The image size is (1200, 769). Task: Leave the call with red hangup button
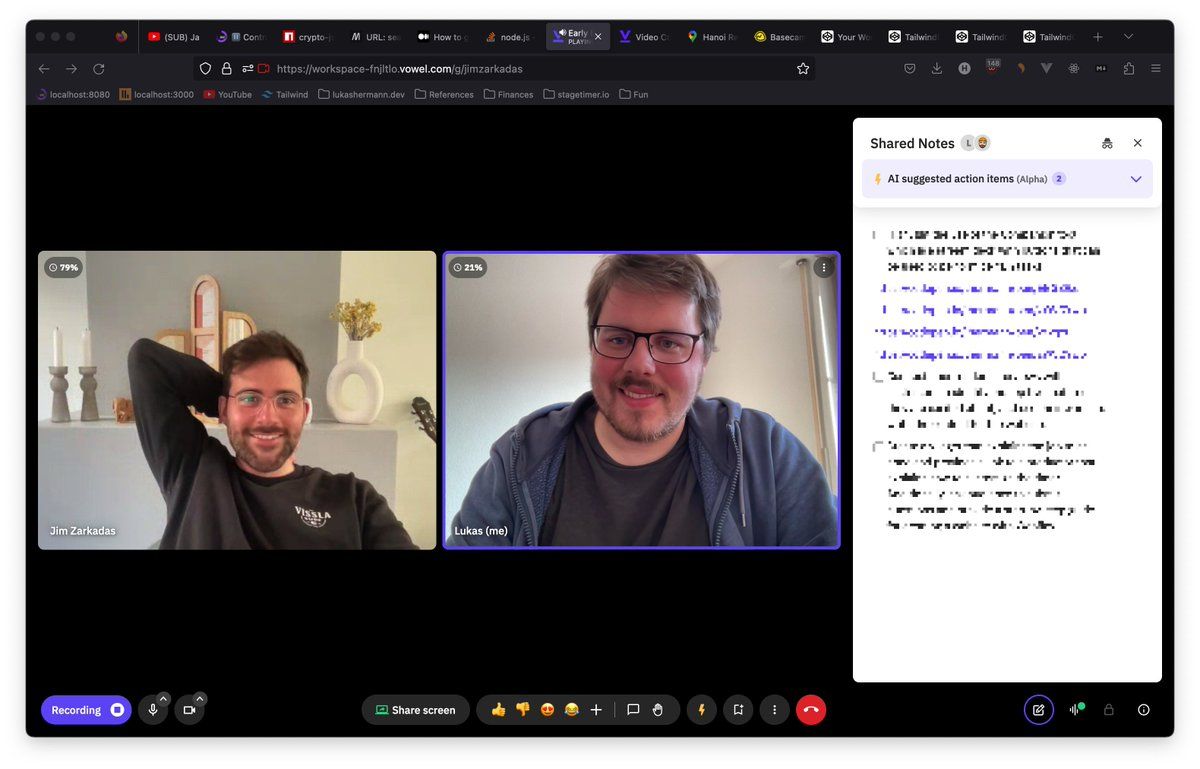point(811,710)
